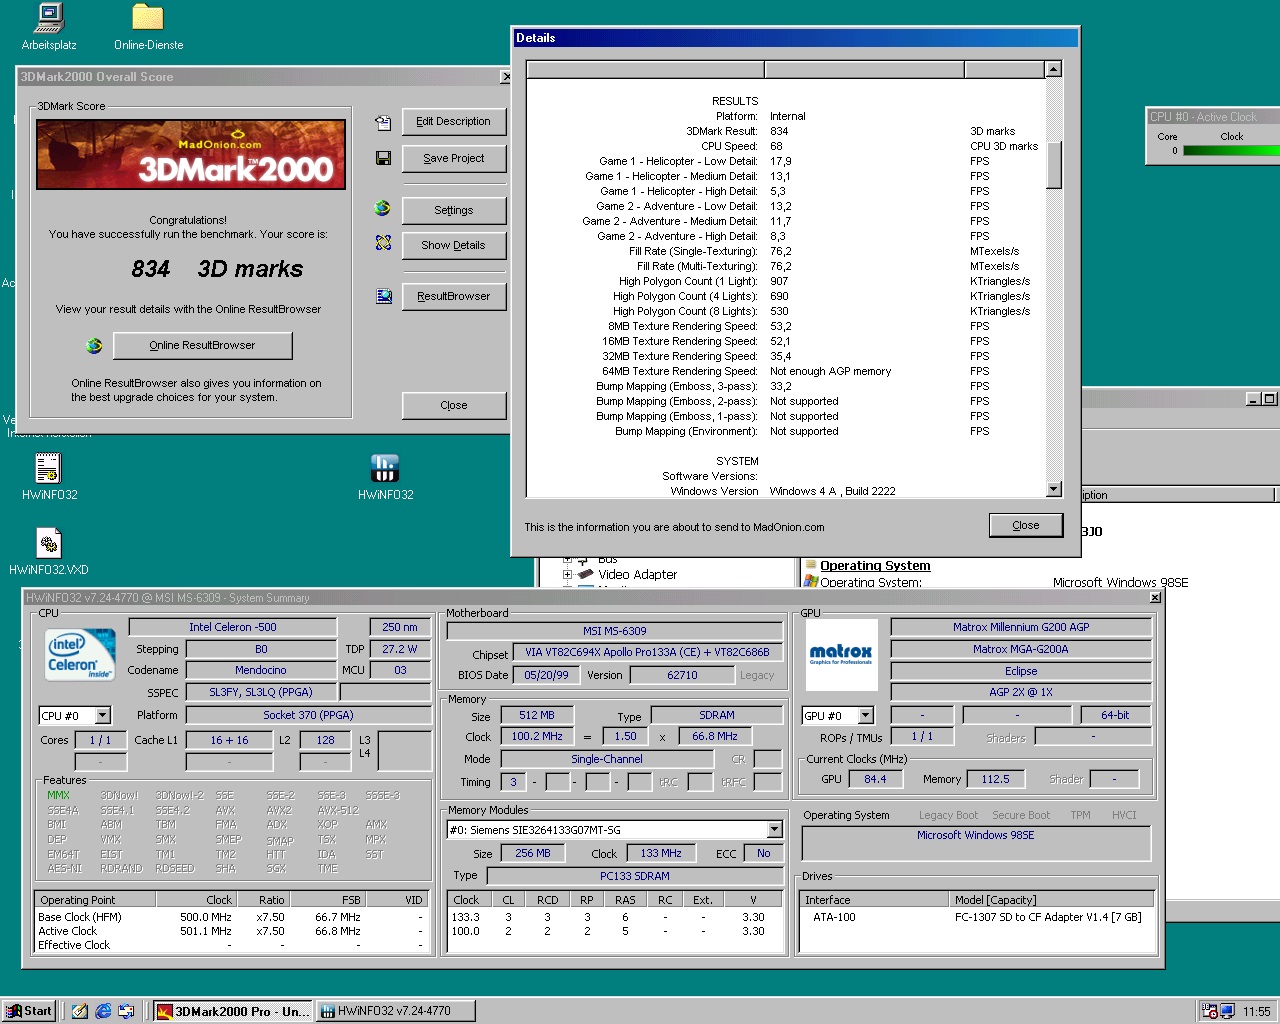Click the VIA VT82C694X chipset field
1280x1024 pixels.
coord(647,652)
